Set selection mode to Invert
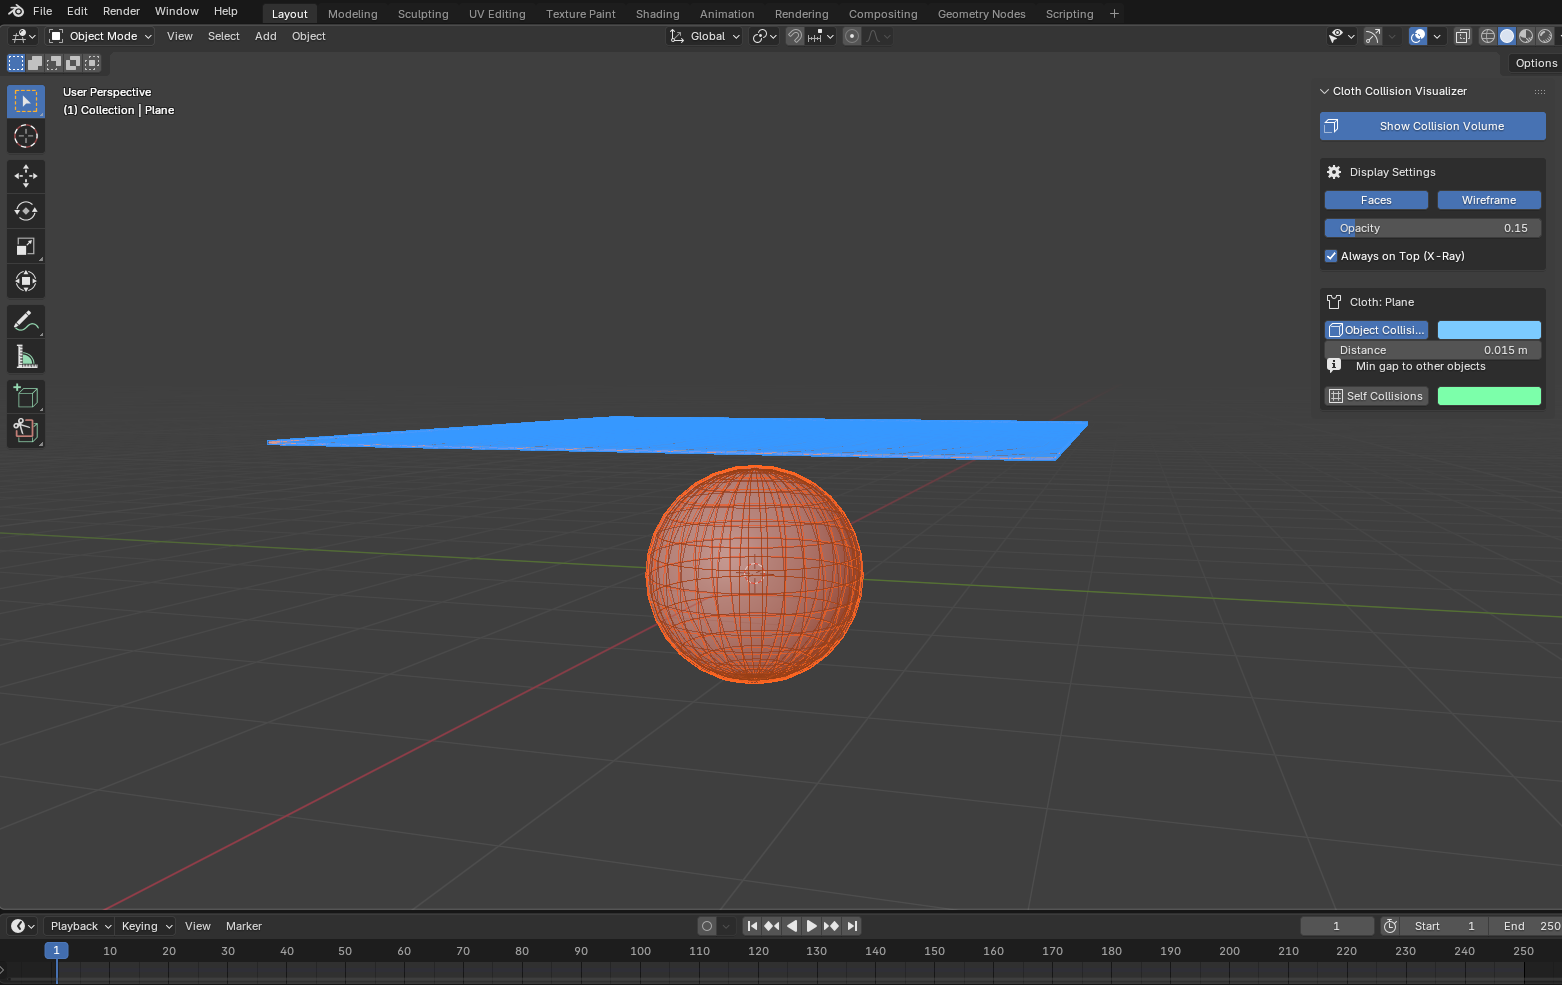This screenshot has height=985, width=1562. (73, 63)
